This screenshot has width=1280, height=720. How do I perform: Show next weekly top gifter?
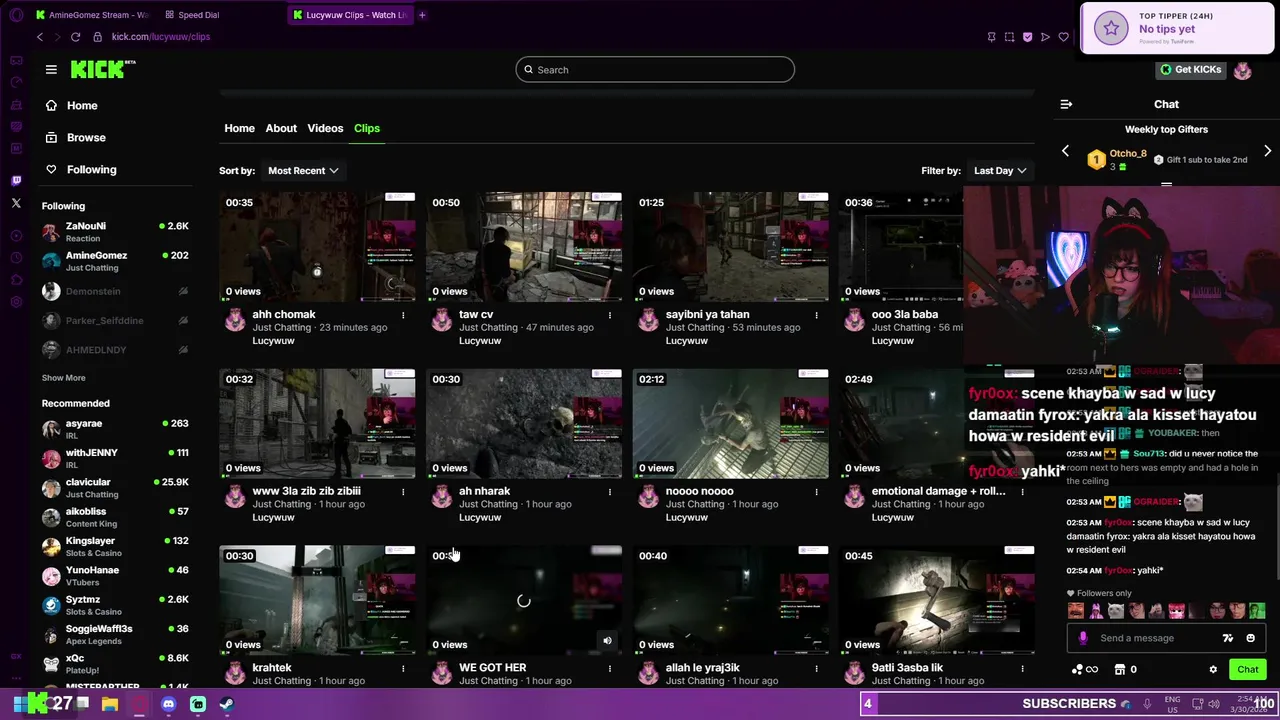pos(1267,151)
